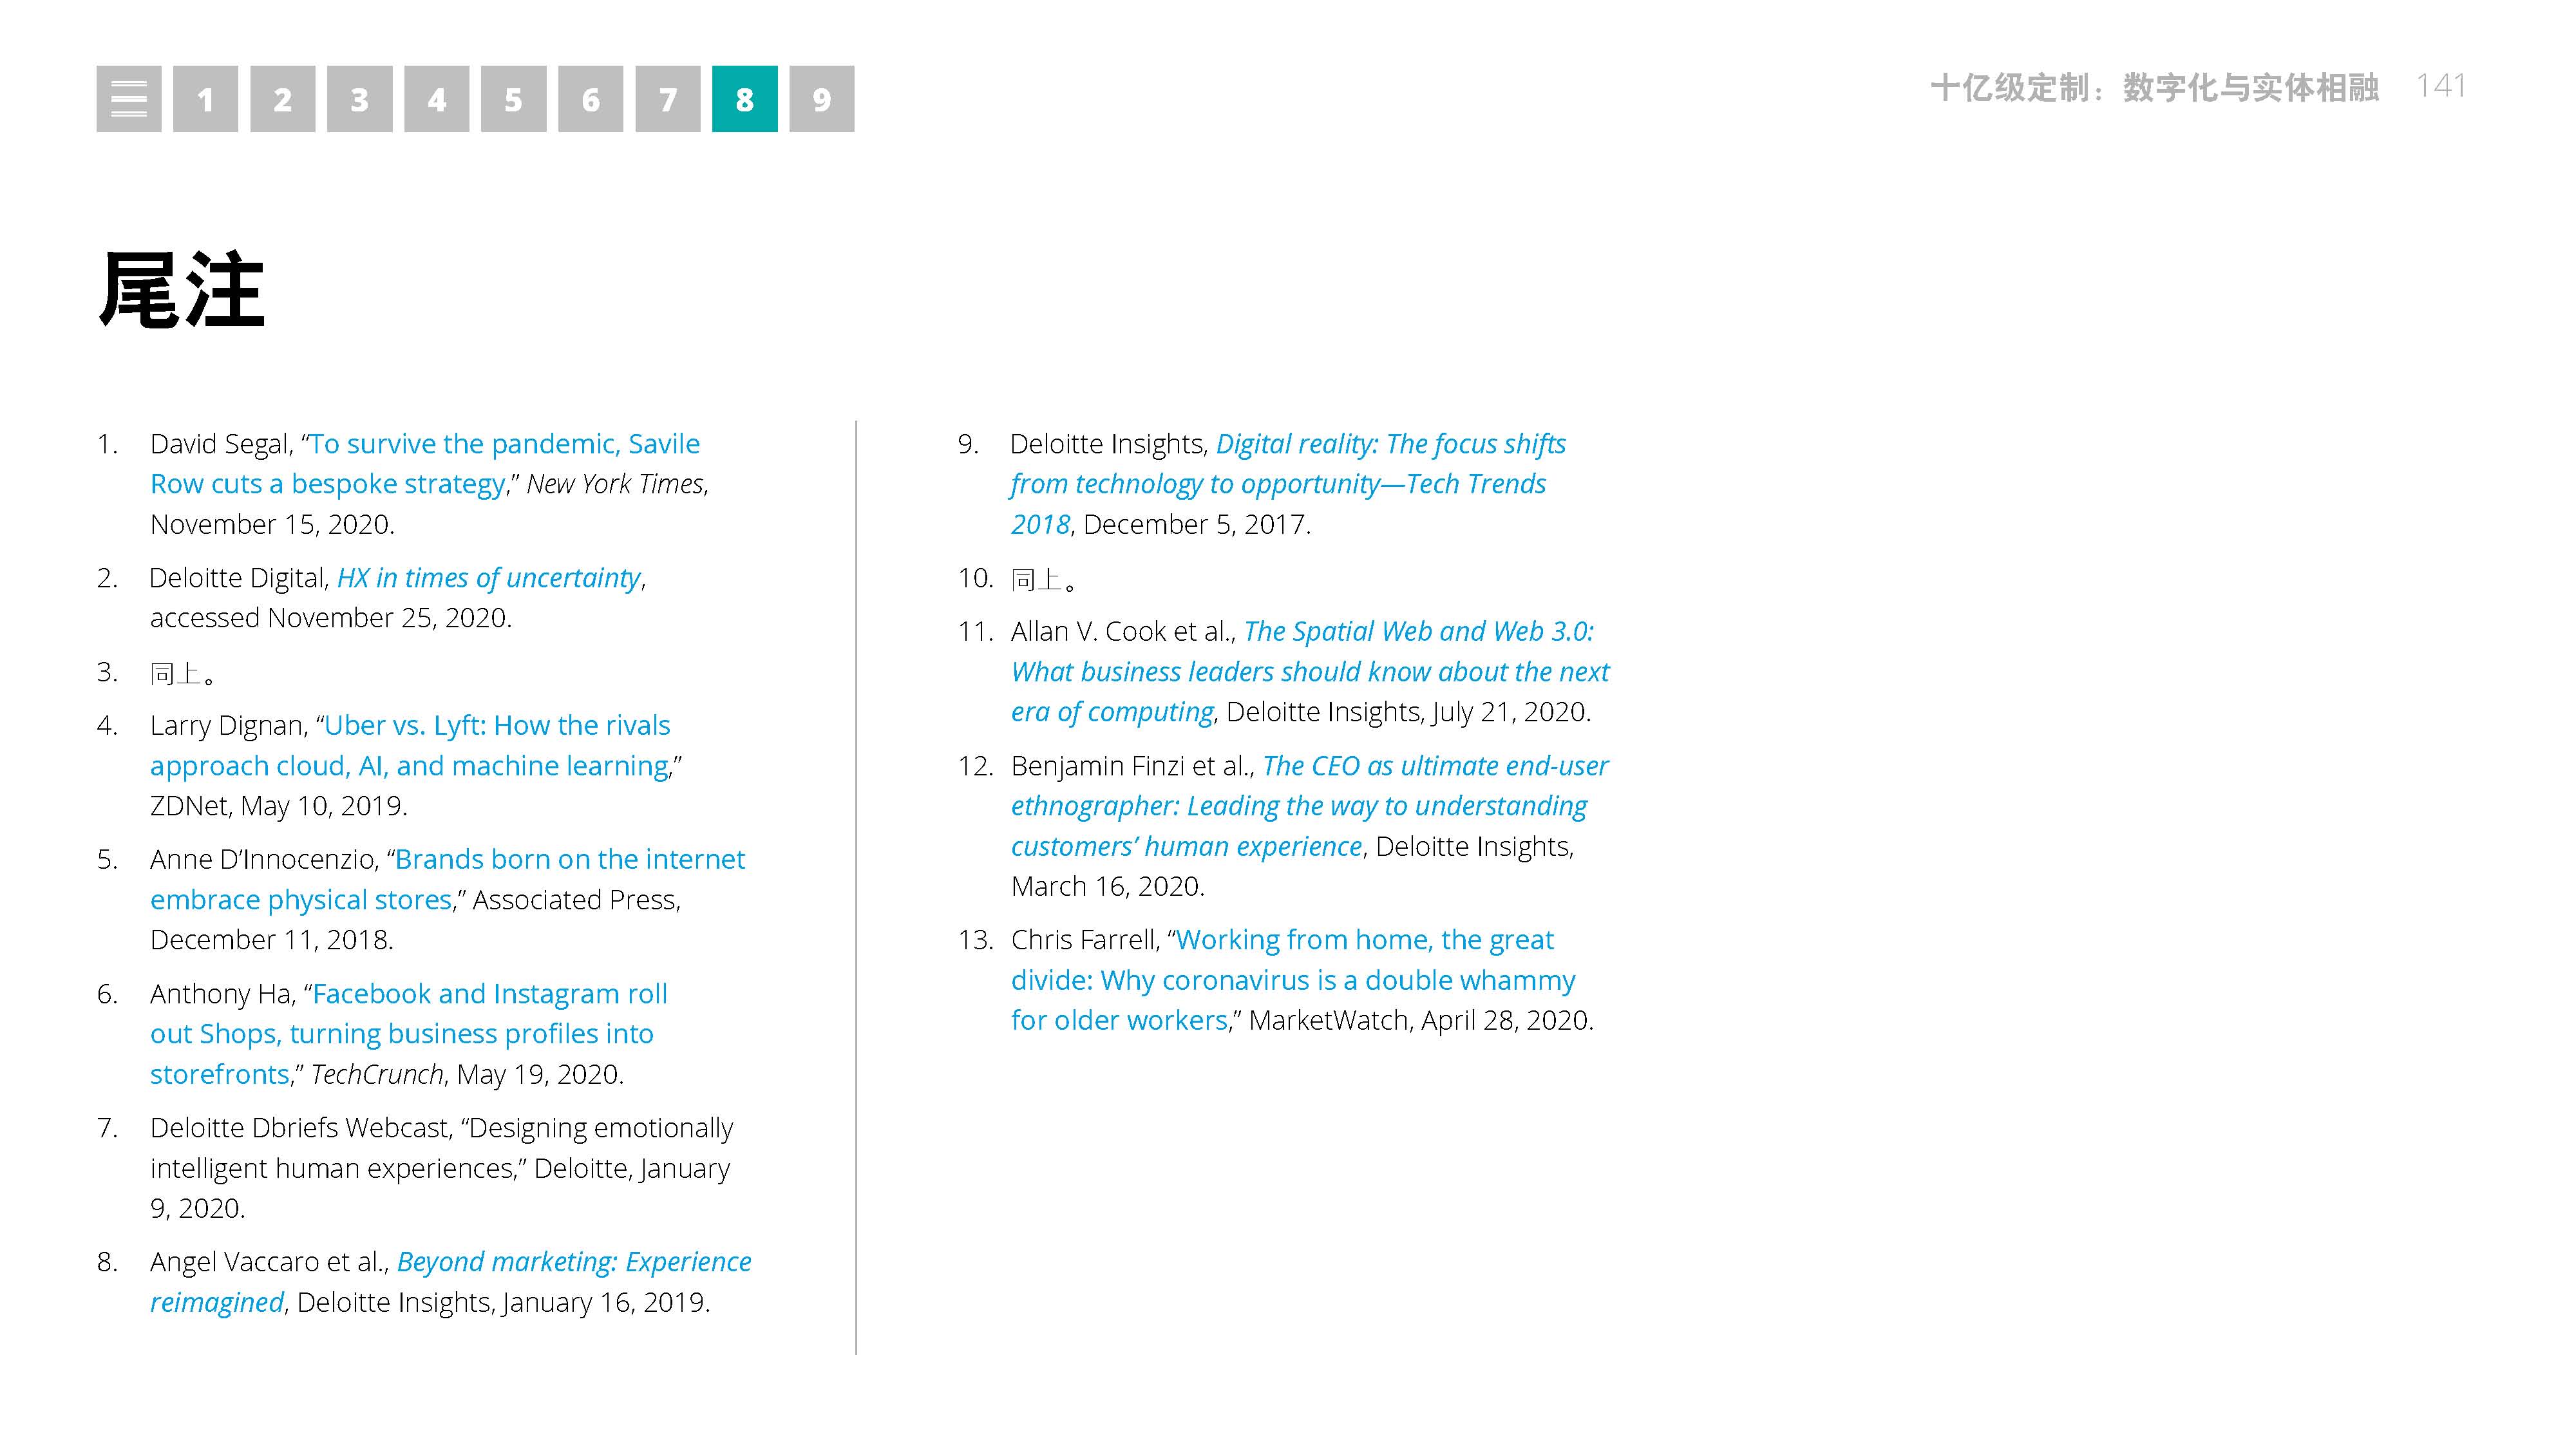
Task: Click "MarketWatch, April 28, 2020." text
Action: (x=1421, y=1020)
